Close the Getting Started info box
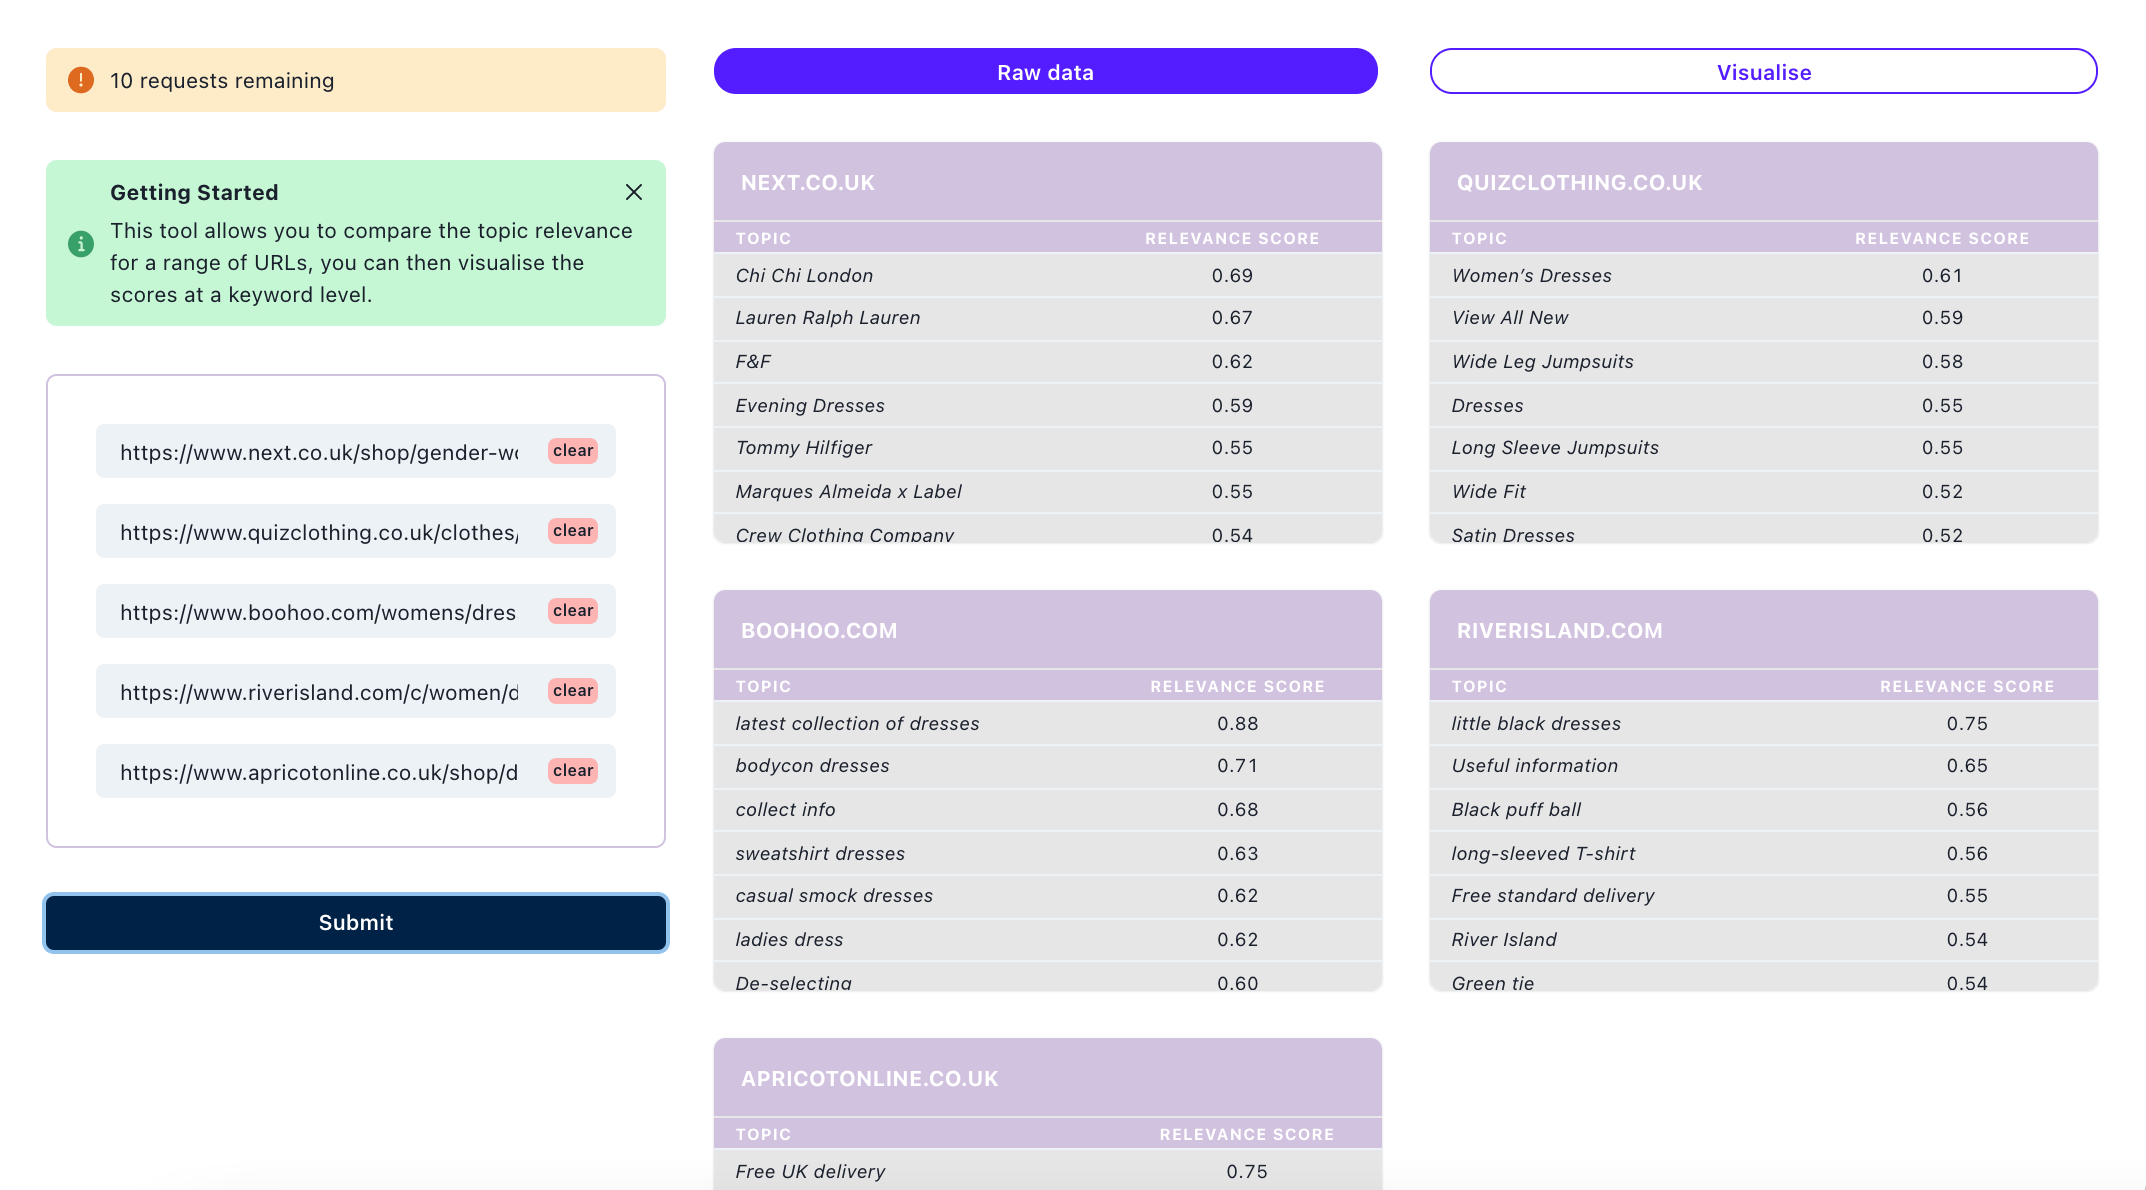 pos(633,192)
